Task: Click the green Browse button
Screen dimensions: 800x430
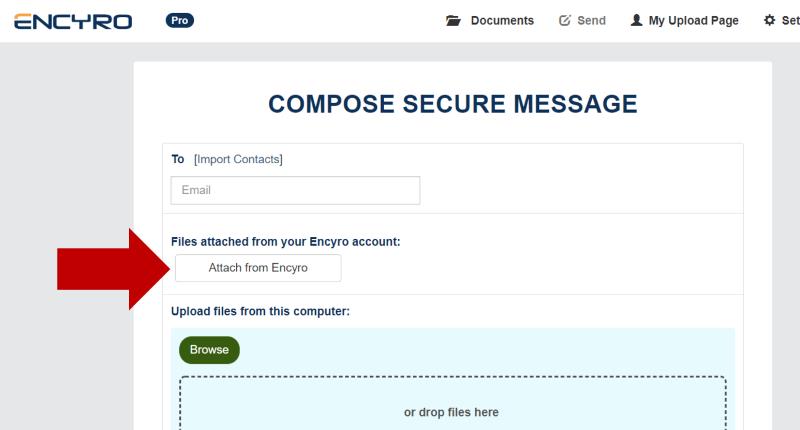Action: pyautogui.click(x=209, y=350)
